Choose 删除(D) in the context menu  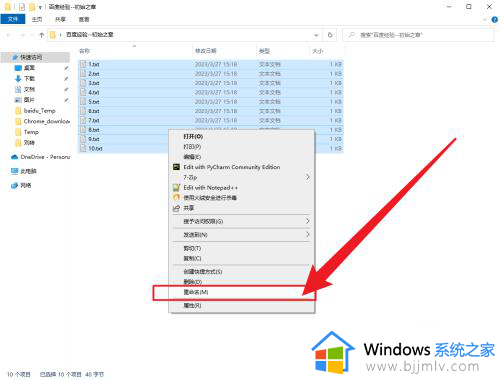242,282
